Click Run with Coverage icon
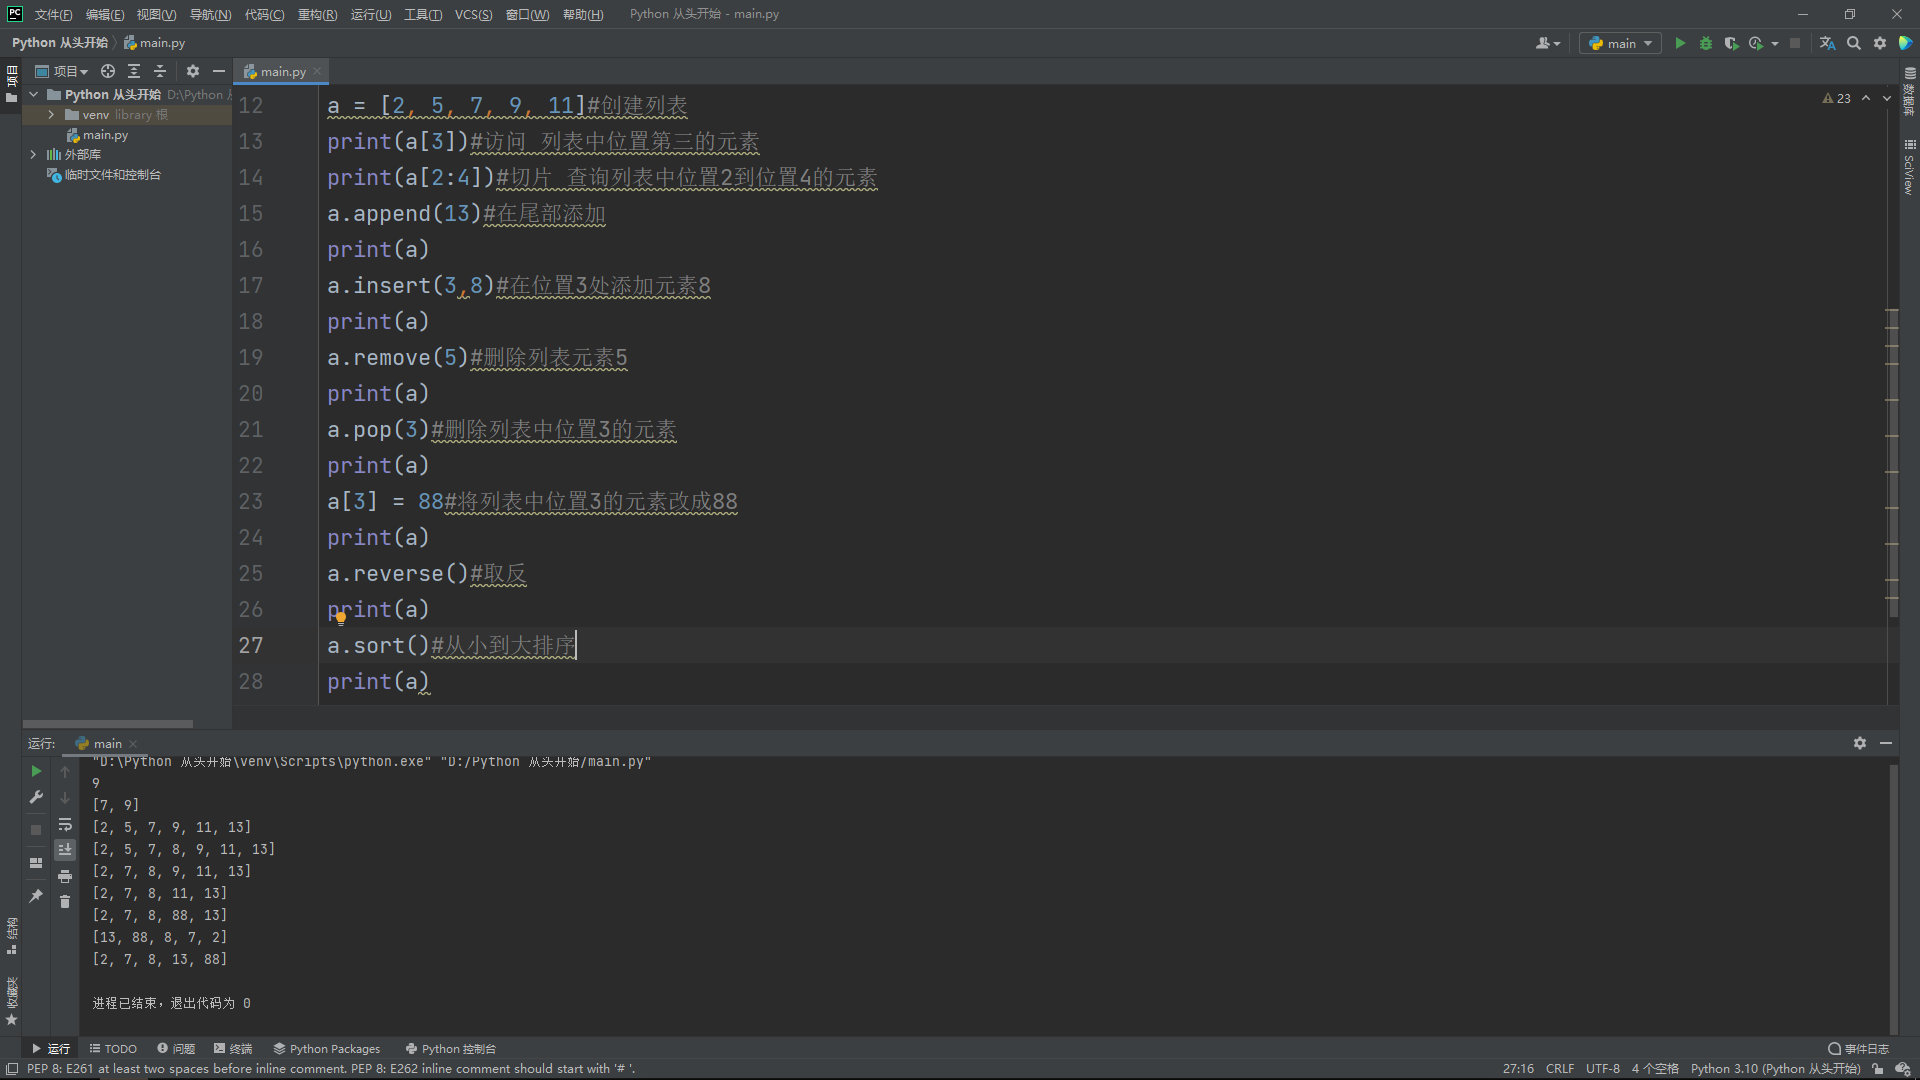The width and height of the screenshot is (1920, 1080). click(1731, 43)
